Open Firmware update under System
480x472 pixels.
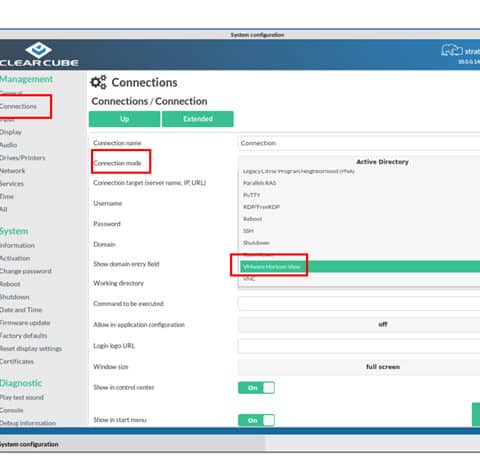click(25, 323)
